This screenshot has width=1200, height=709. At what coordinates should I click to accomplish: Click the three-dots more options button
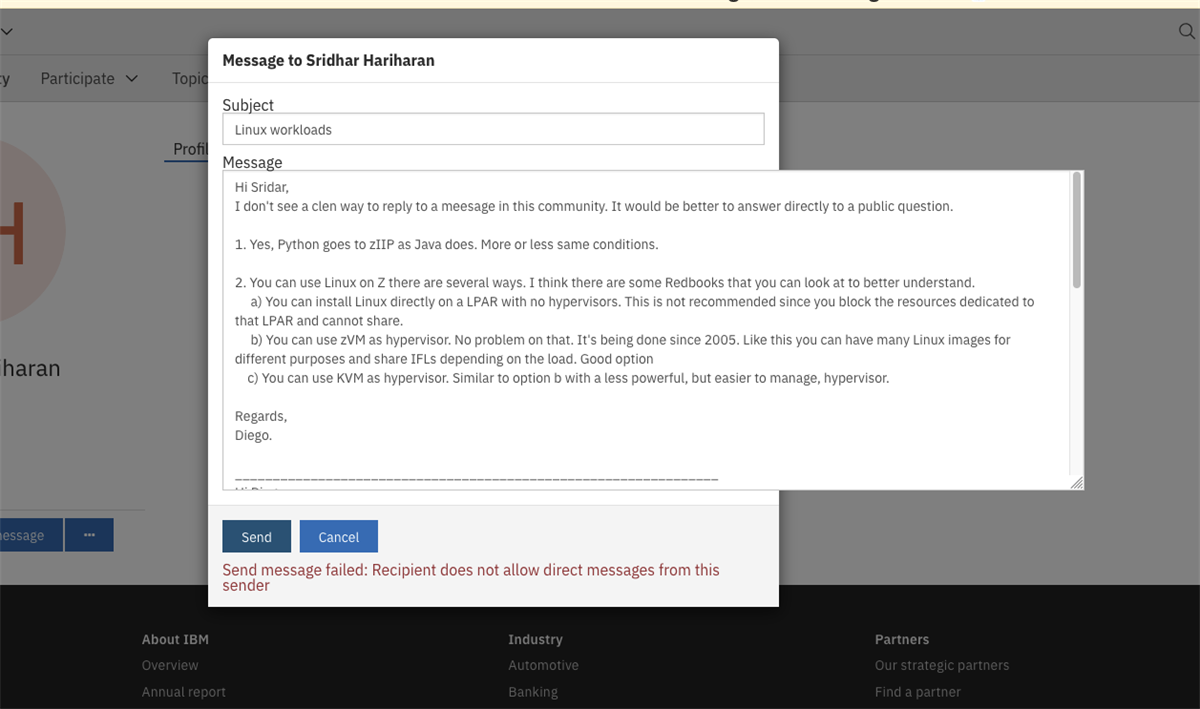[89, 535]
